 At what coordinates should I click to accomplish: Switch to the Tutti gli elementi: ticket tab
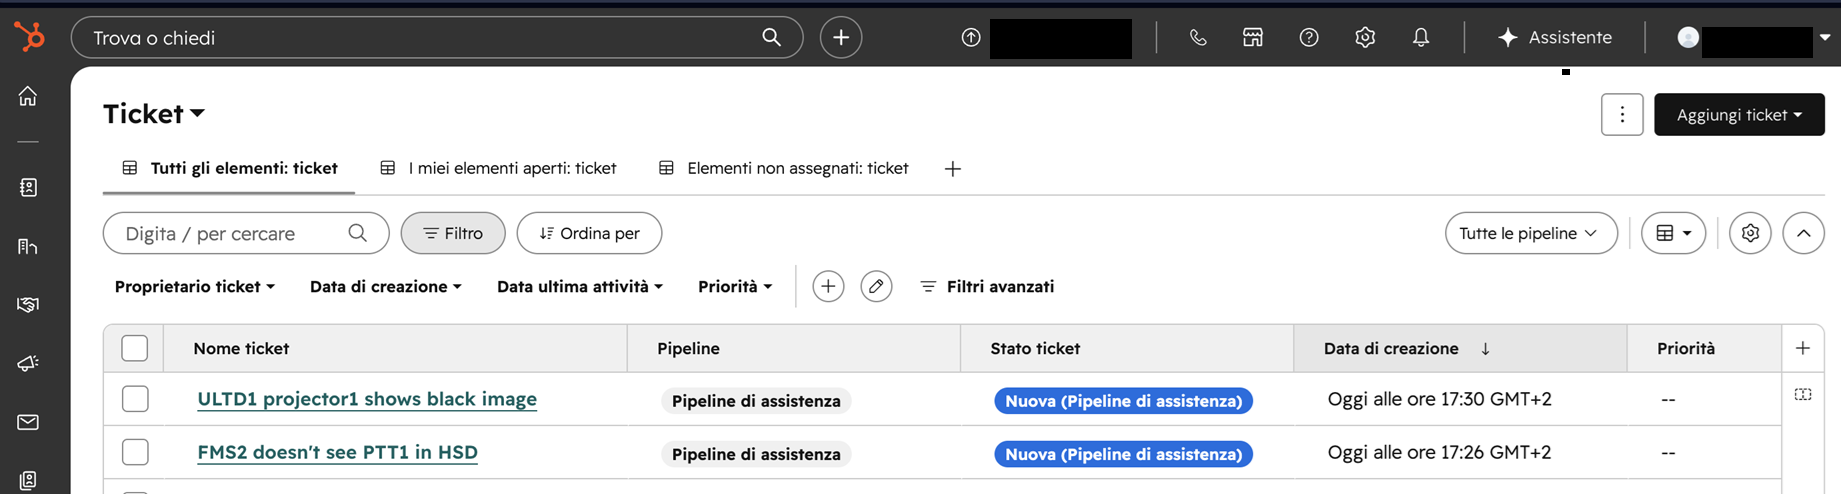(230, 168)
